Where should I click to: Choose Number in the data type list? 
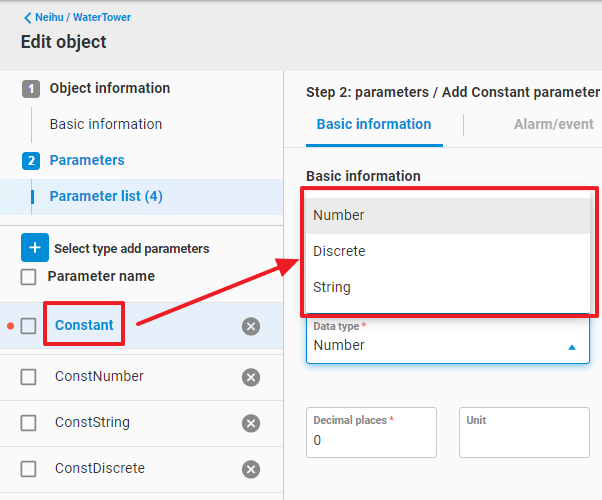tap(339, 215)
